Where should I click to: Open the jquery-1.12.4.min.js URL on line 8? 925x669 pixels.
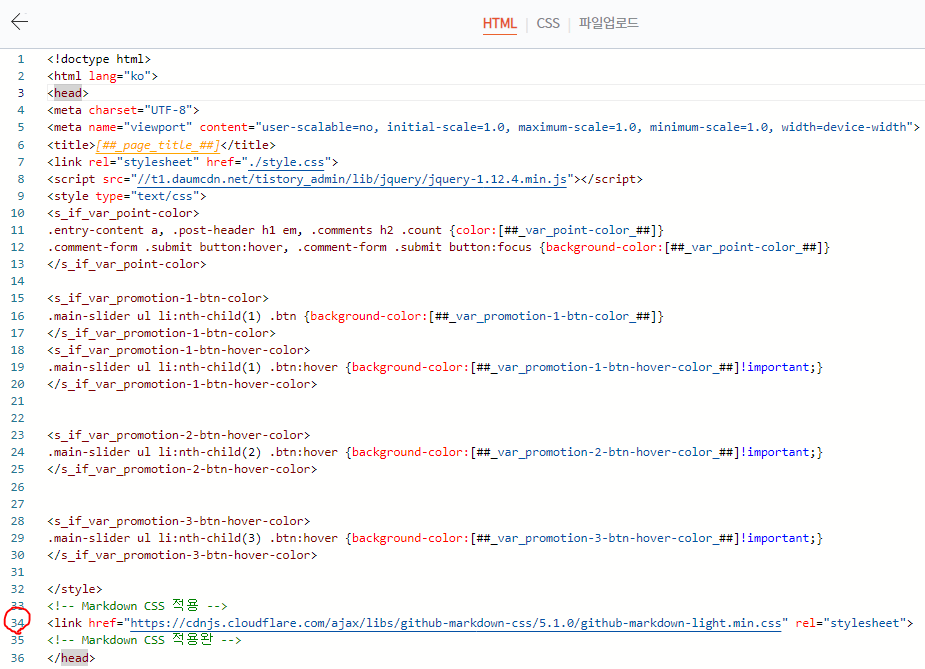click(352, 179)
